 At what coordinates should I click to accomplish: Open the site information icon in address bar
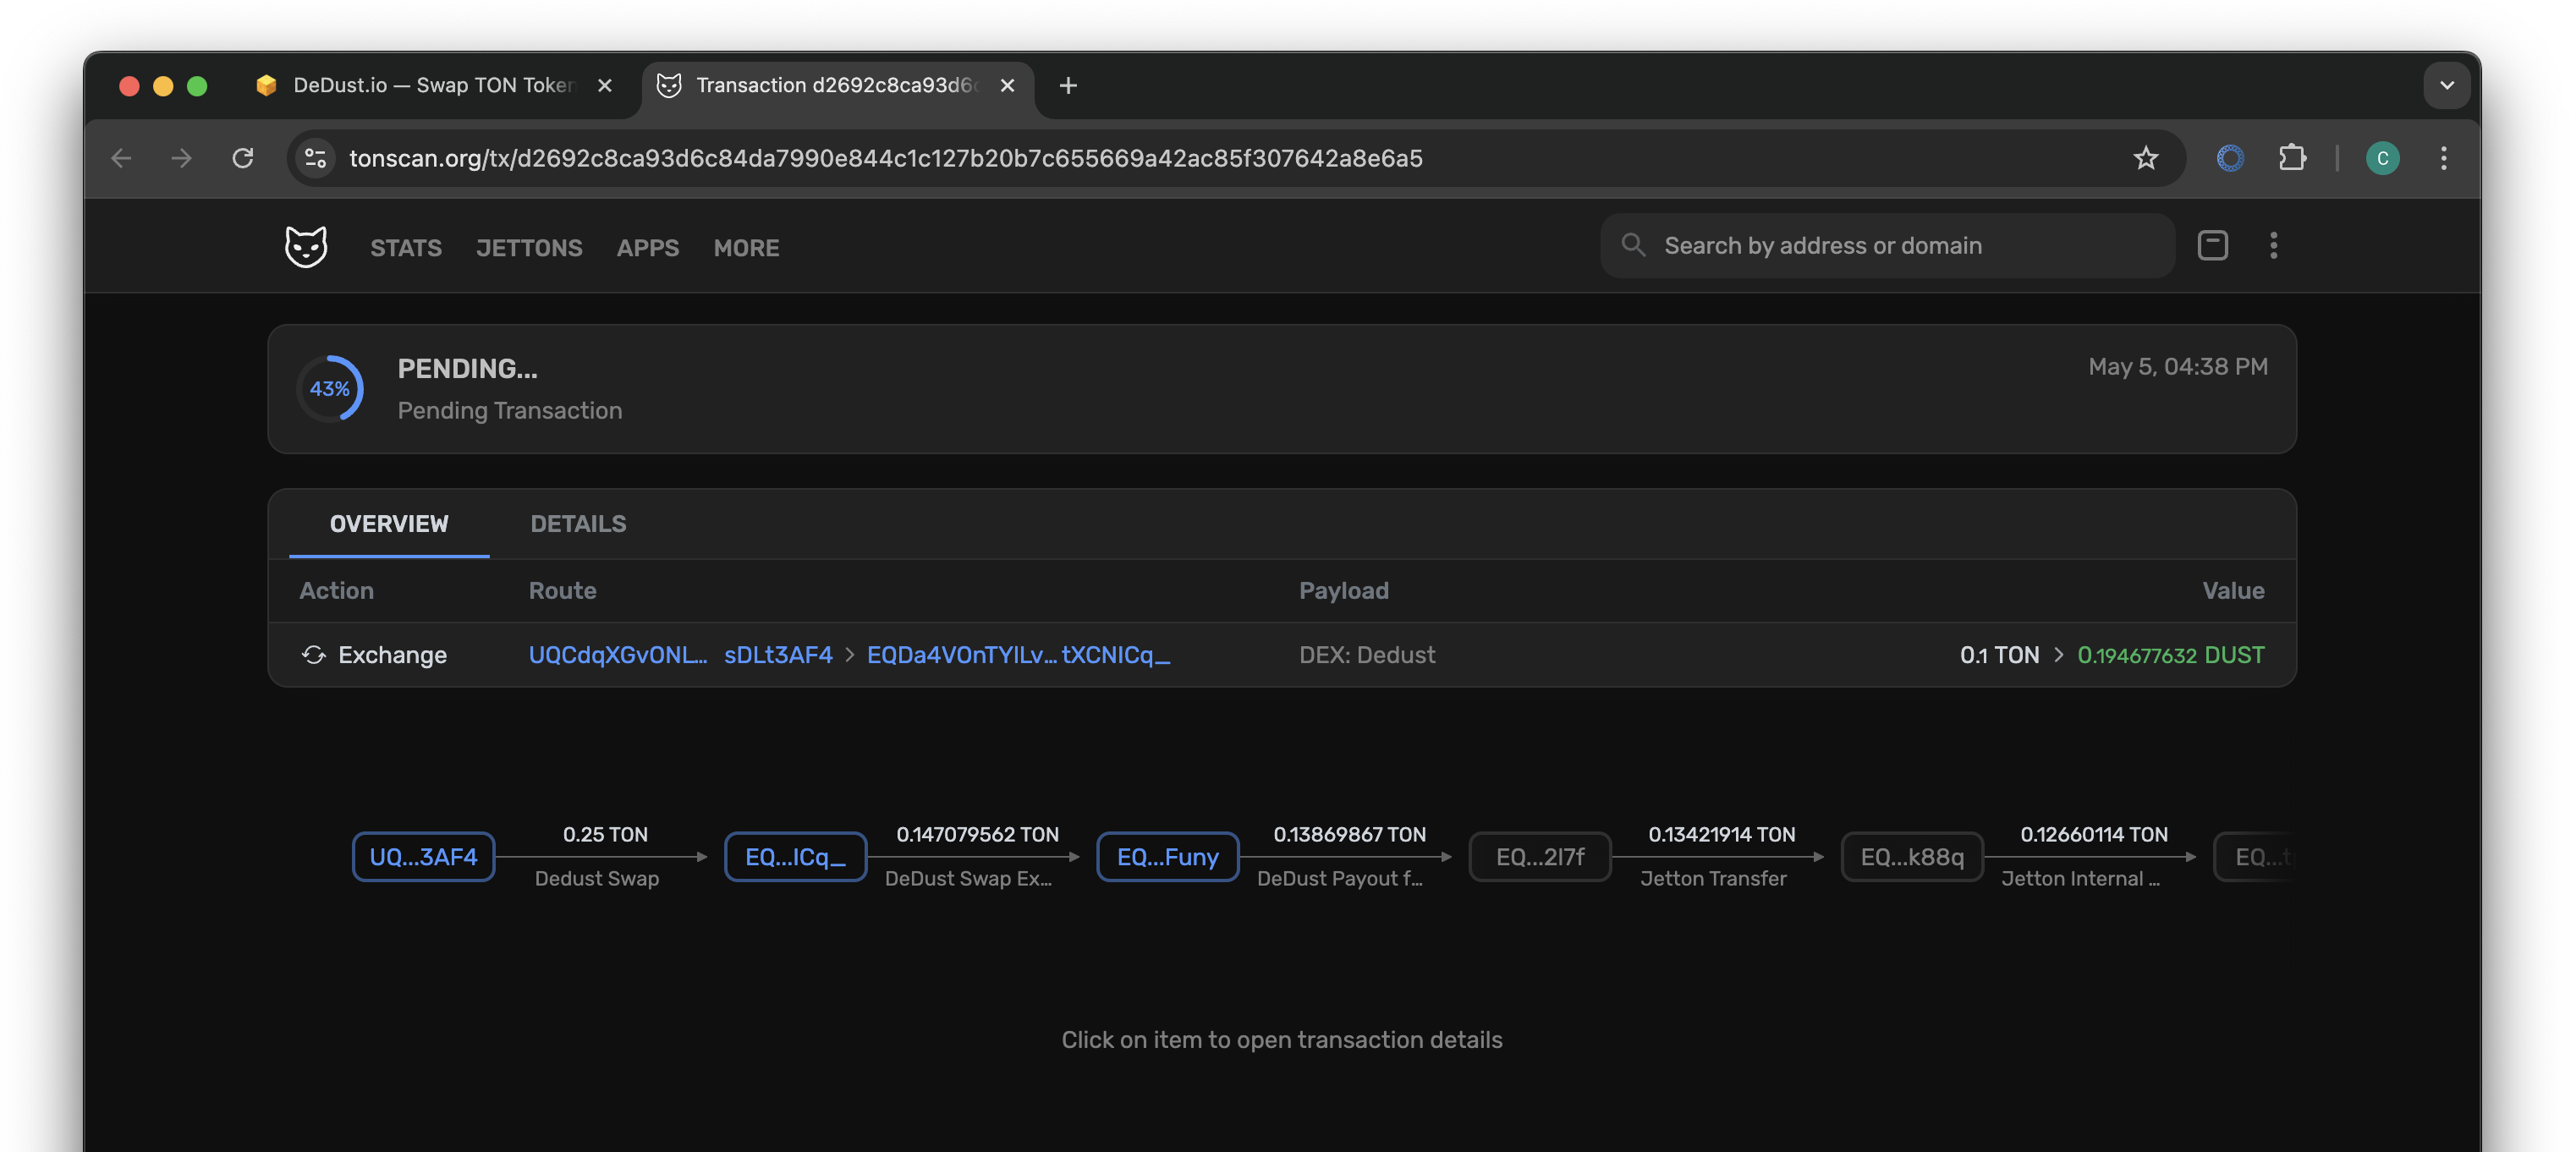point(316,158)
